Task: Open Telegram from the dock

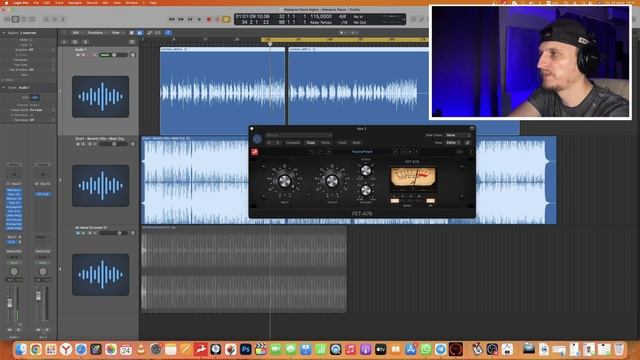Action: click(440, 349)
